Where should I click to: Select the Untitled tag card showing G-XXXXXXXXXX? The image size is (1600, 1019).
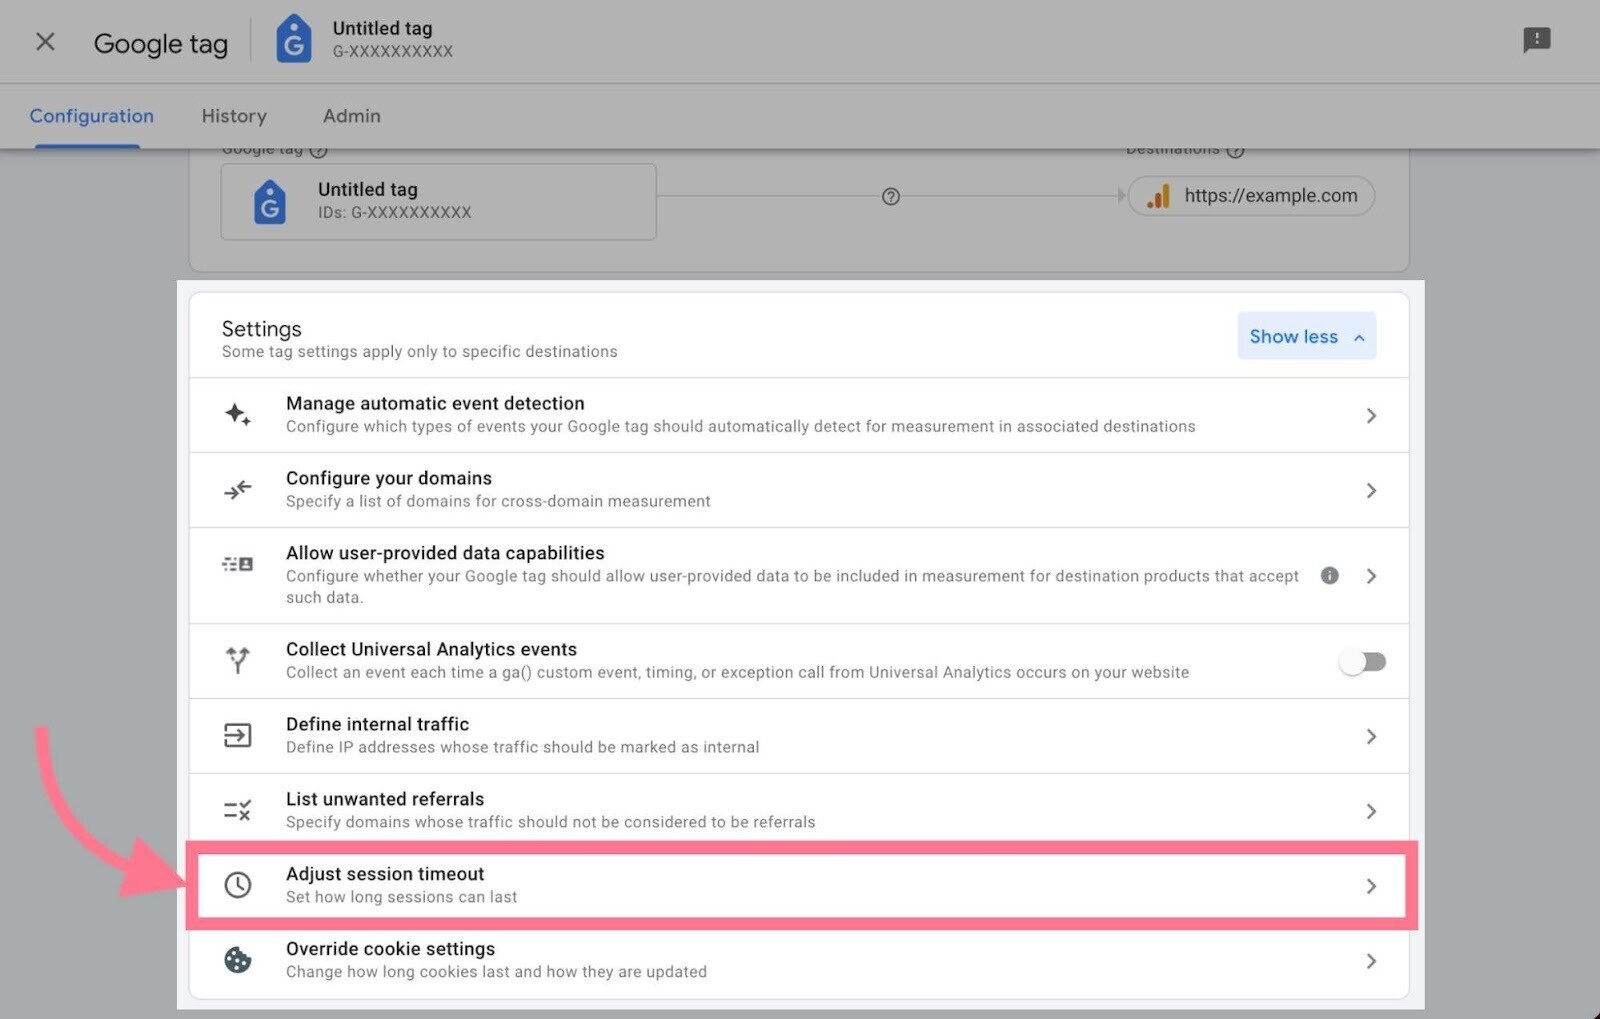[x=437, y=200]
